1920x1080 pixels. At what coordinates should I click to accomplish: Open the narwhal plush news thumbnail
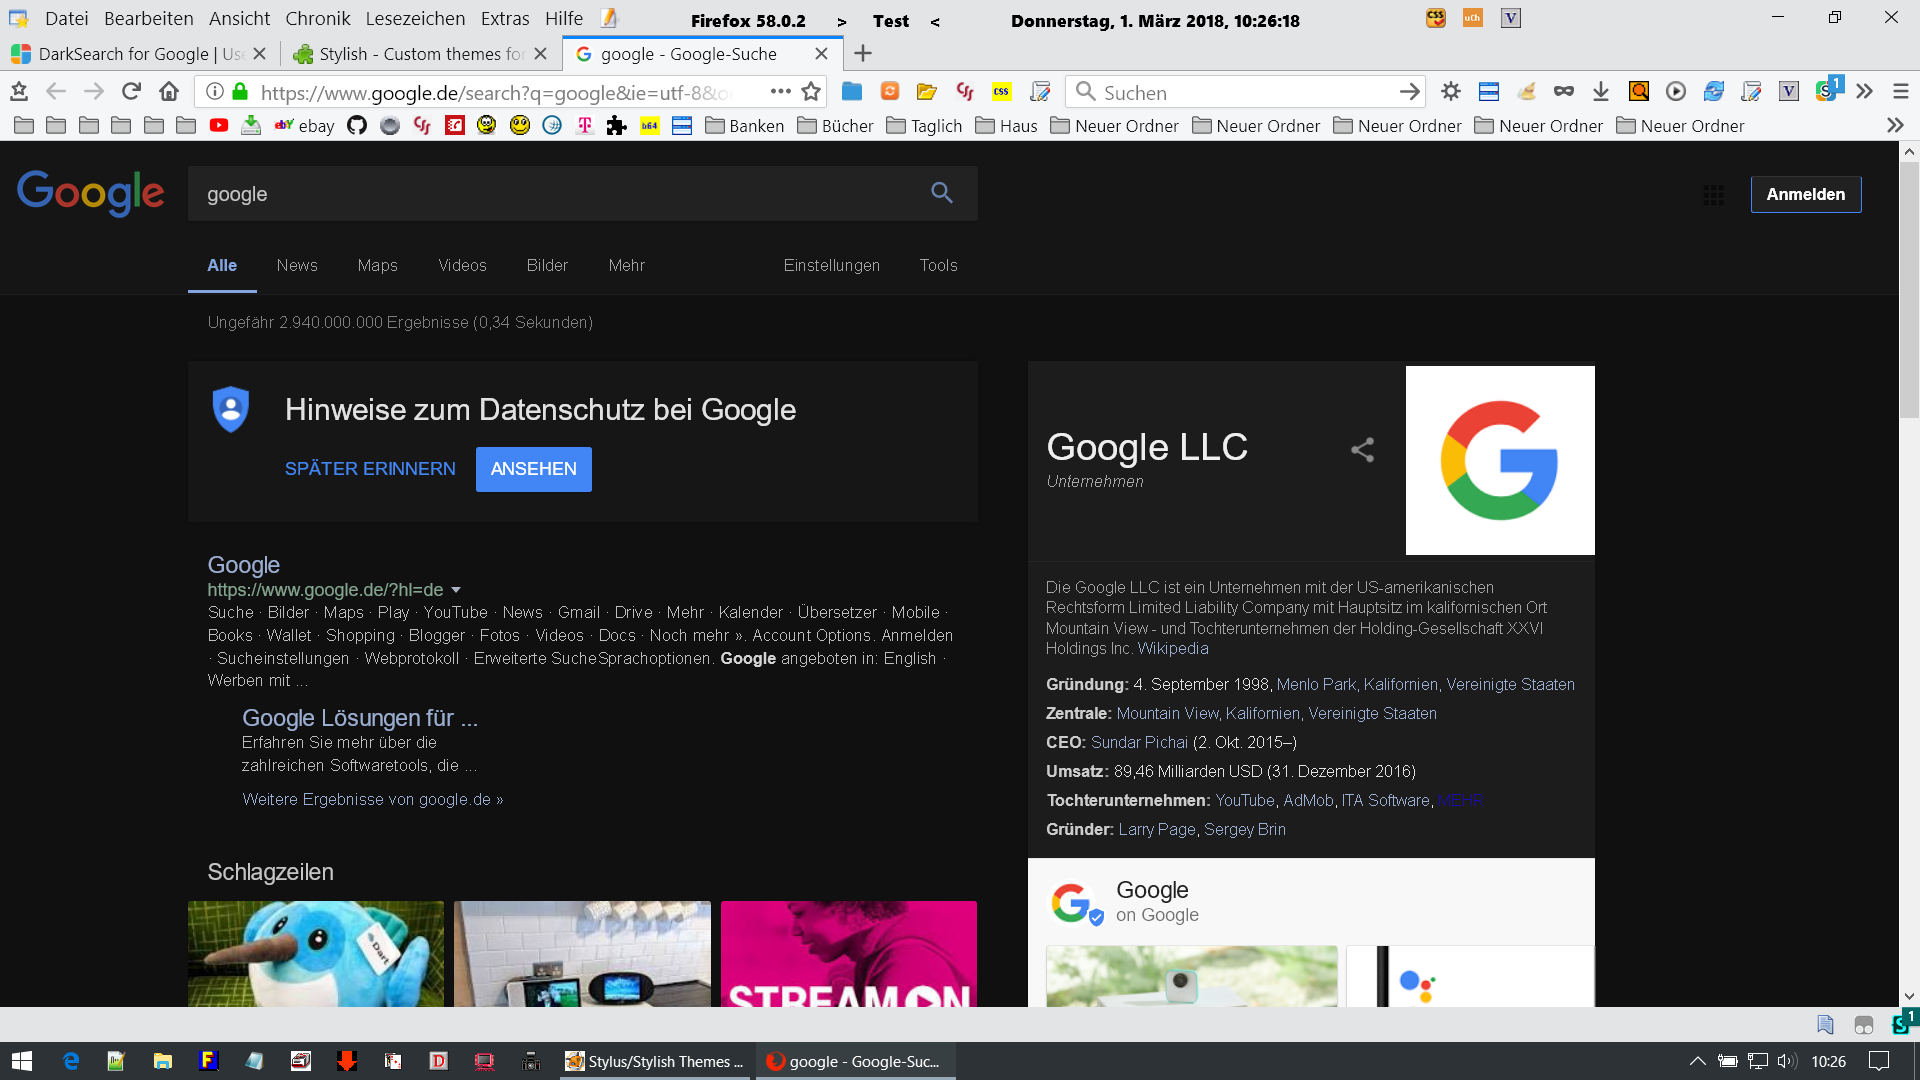point(316,953)
